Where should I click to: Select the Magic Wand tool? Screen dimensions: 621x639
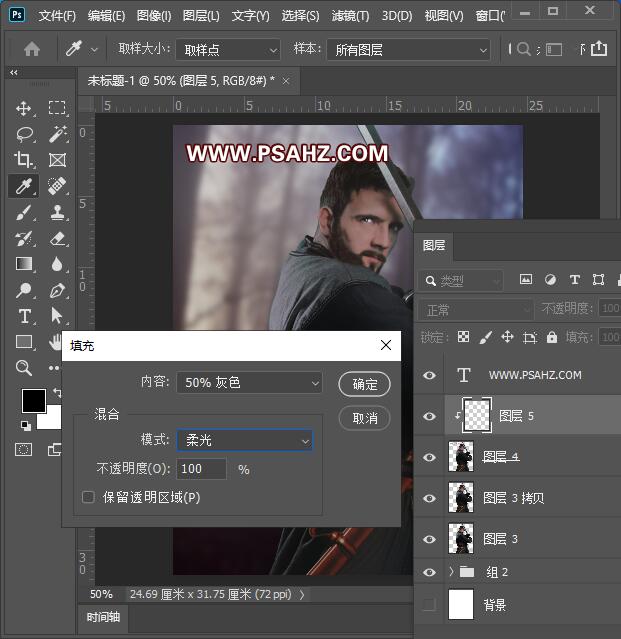(x=57, y=134)
